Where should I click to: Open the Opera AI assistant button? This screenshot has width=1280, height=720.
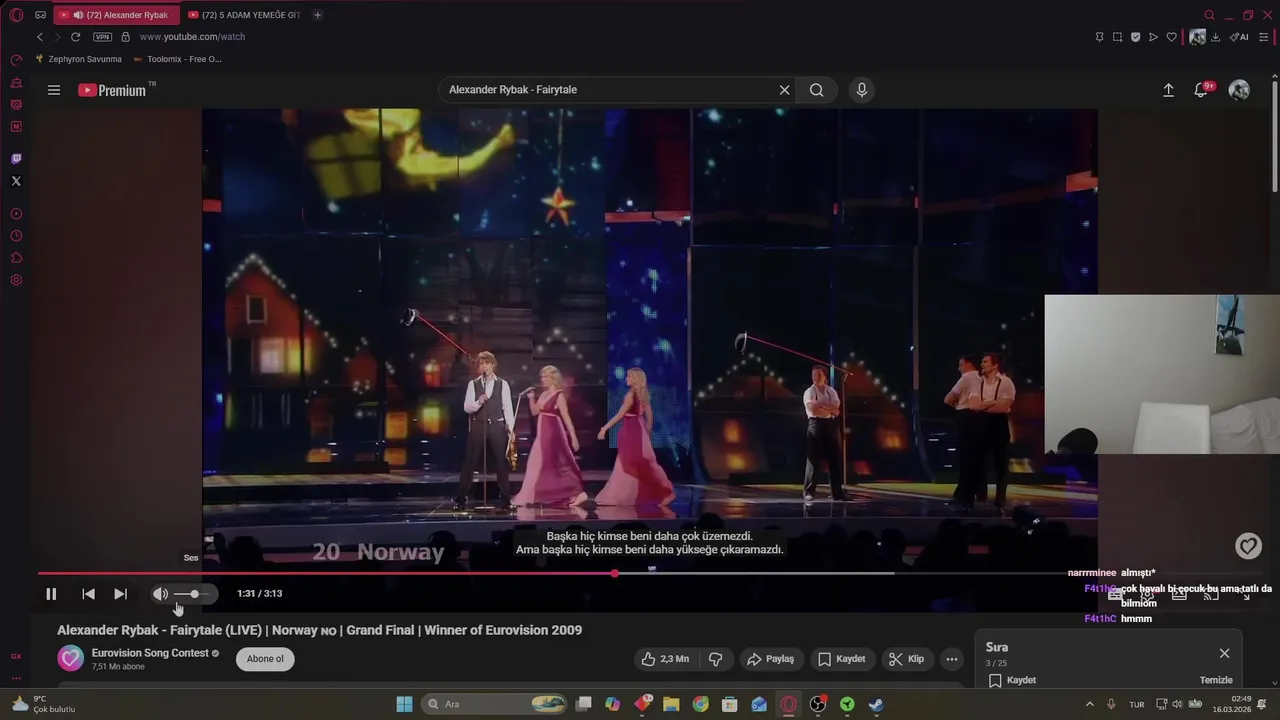[1239, 37]
